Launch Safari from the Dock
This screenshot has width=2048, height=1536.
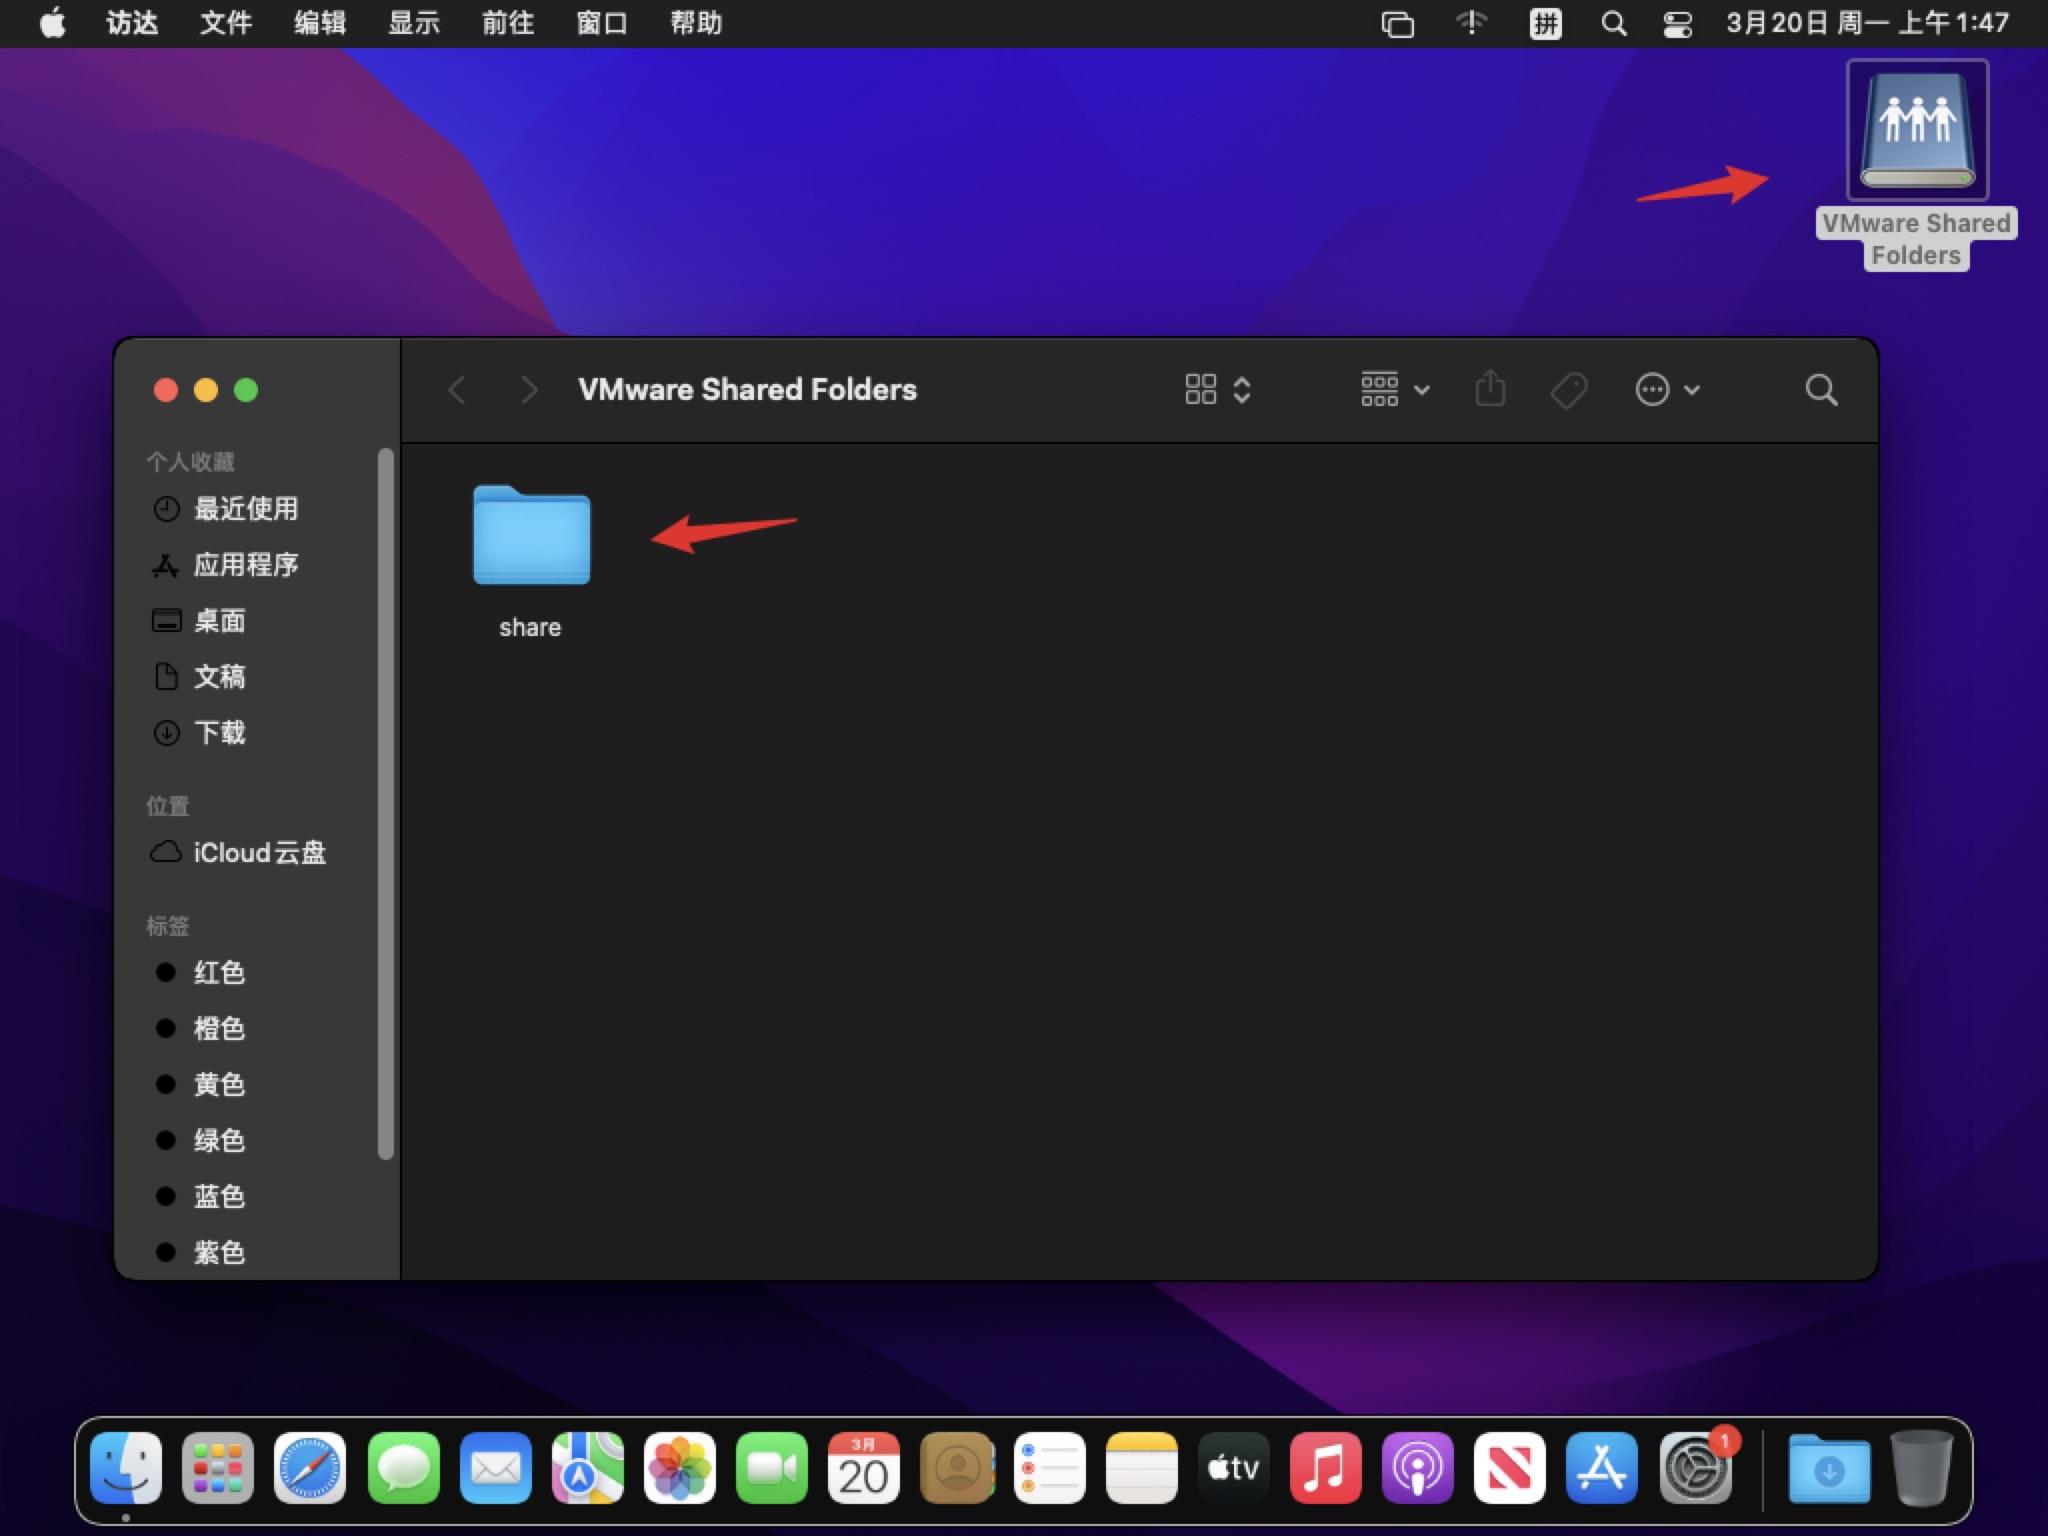(310, 1469)
